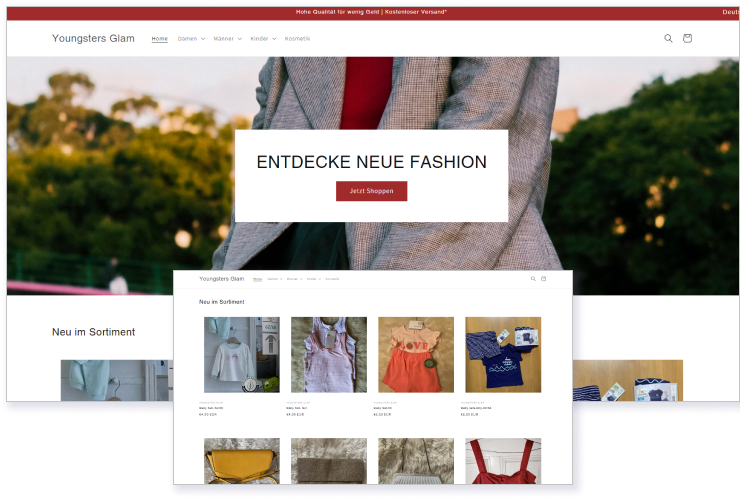This screenshot has width=740, height=499.
Task: Click the 'ENTDECKE NEUE FASHION' banner heading
Action: (371, 162)
